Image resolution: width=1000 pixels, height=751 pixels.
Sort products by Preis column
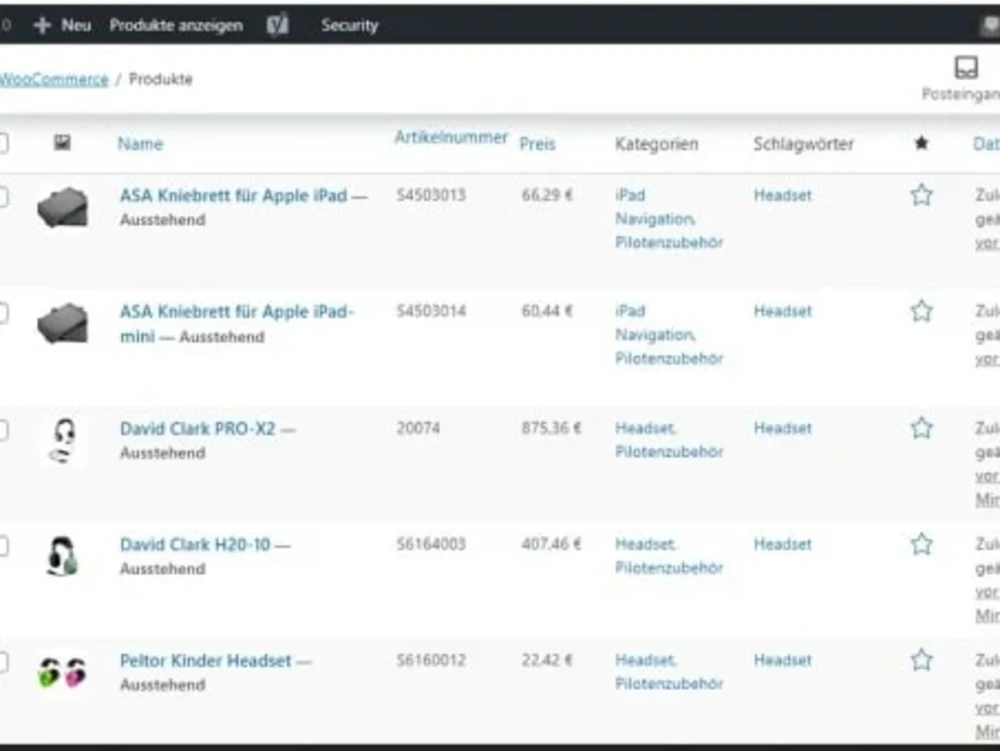point(537,144)
